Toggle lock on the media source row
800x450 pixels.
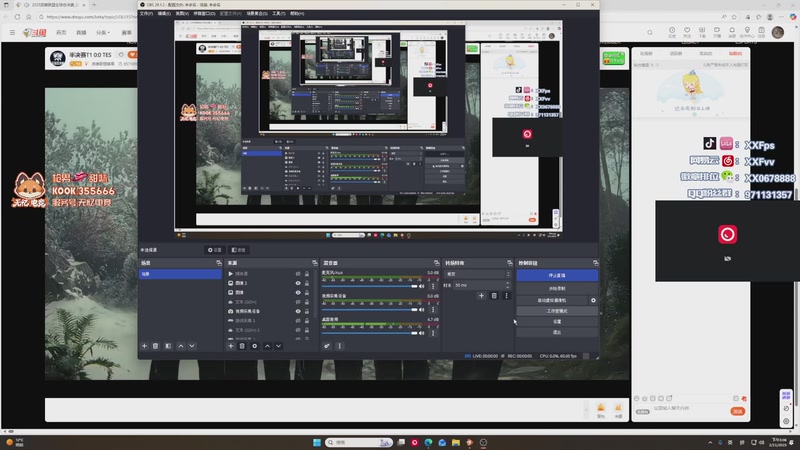point(307,274)
